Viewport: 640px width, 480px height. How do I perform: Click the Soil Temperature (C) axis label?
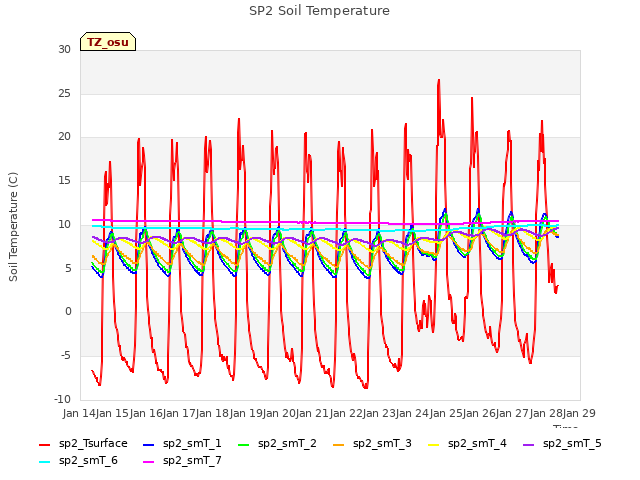(x=13, y=227)
